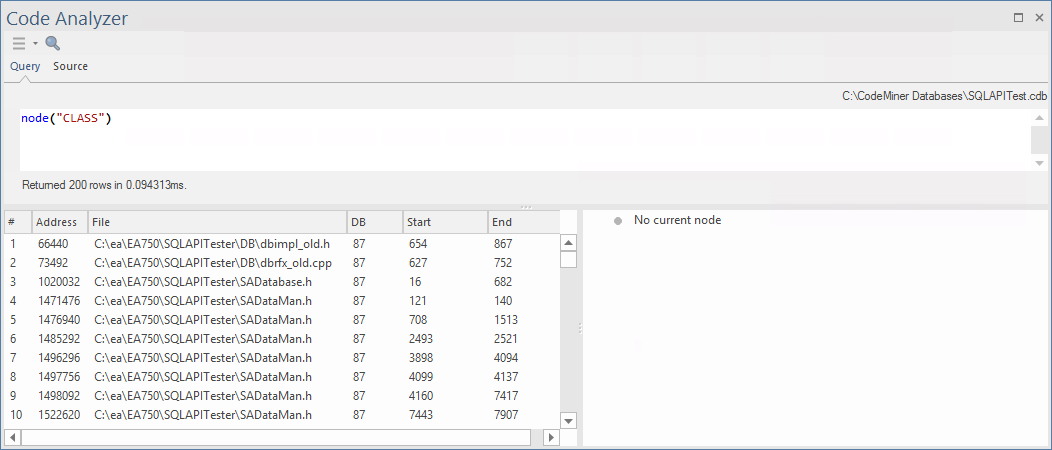Expand the dropdown arrow beside the hamburger menu
This screenshot has width=1052, height=450.
click(35, 44)
